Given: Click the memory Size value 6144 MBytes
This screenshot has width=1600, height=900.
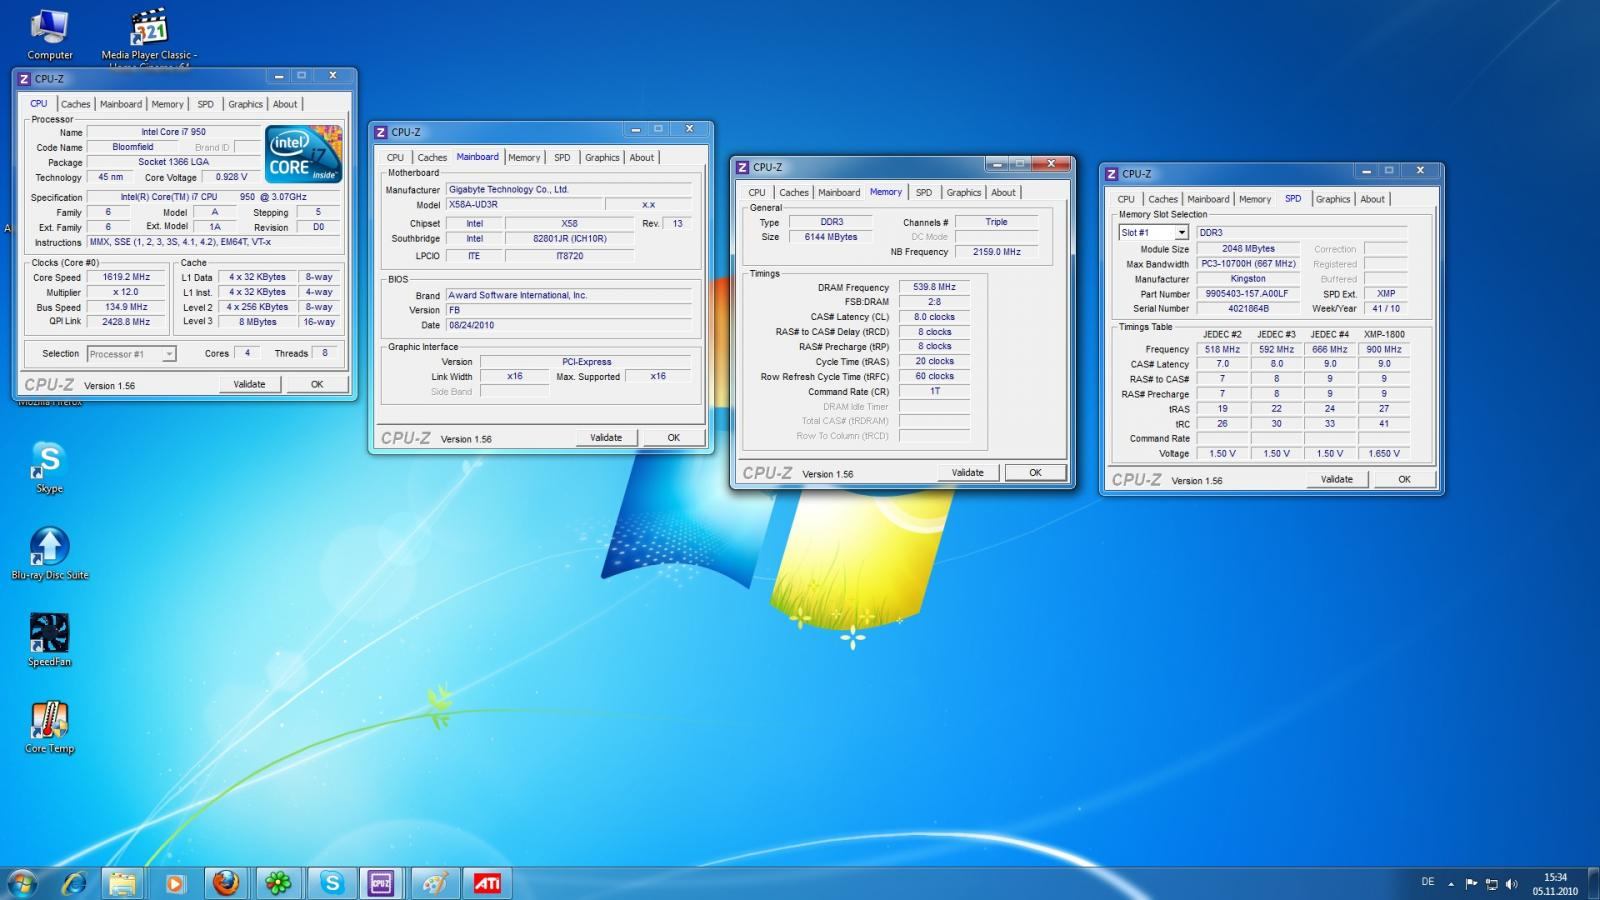Looking at the screenshot, I should click(x=830, y=237).
